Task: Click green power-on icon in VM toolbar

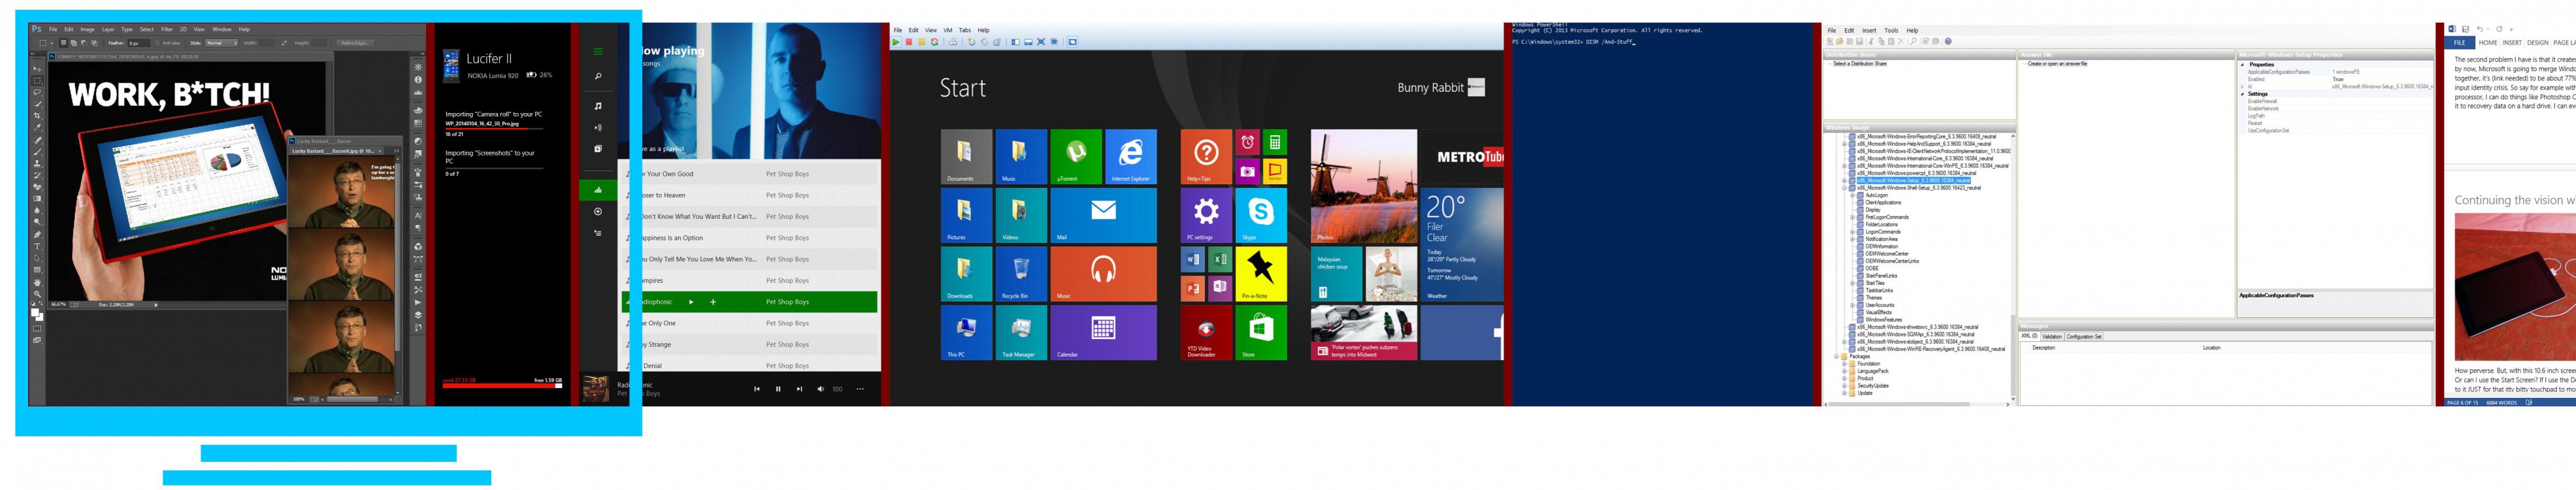Action: [x=896, y=42]
